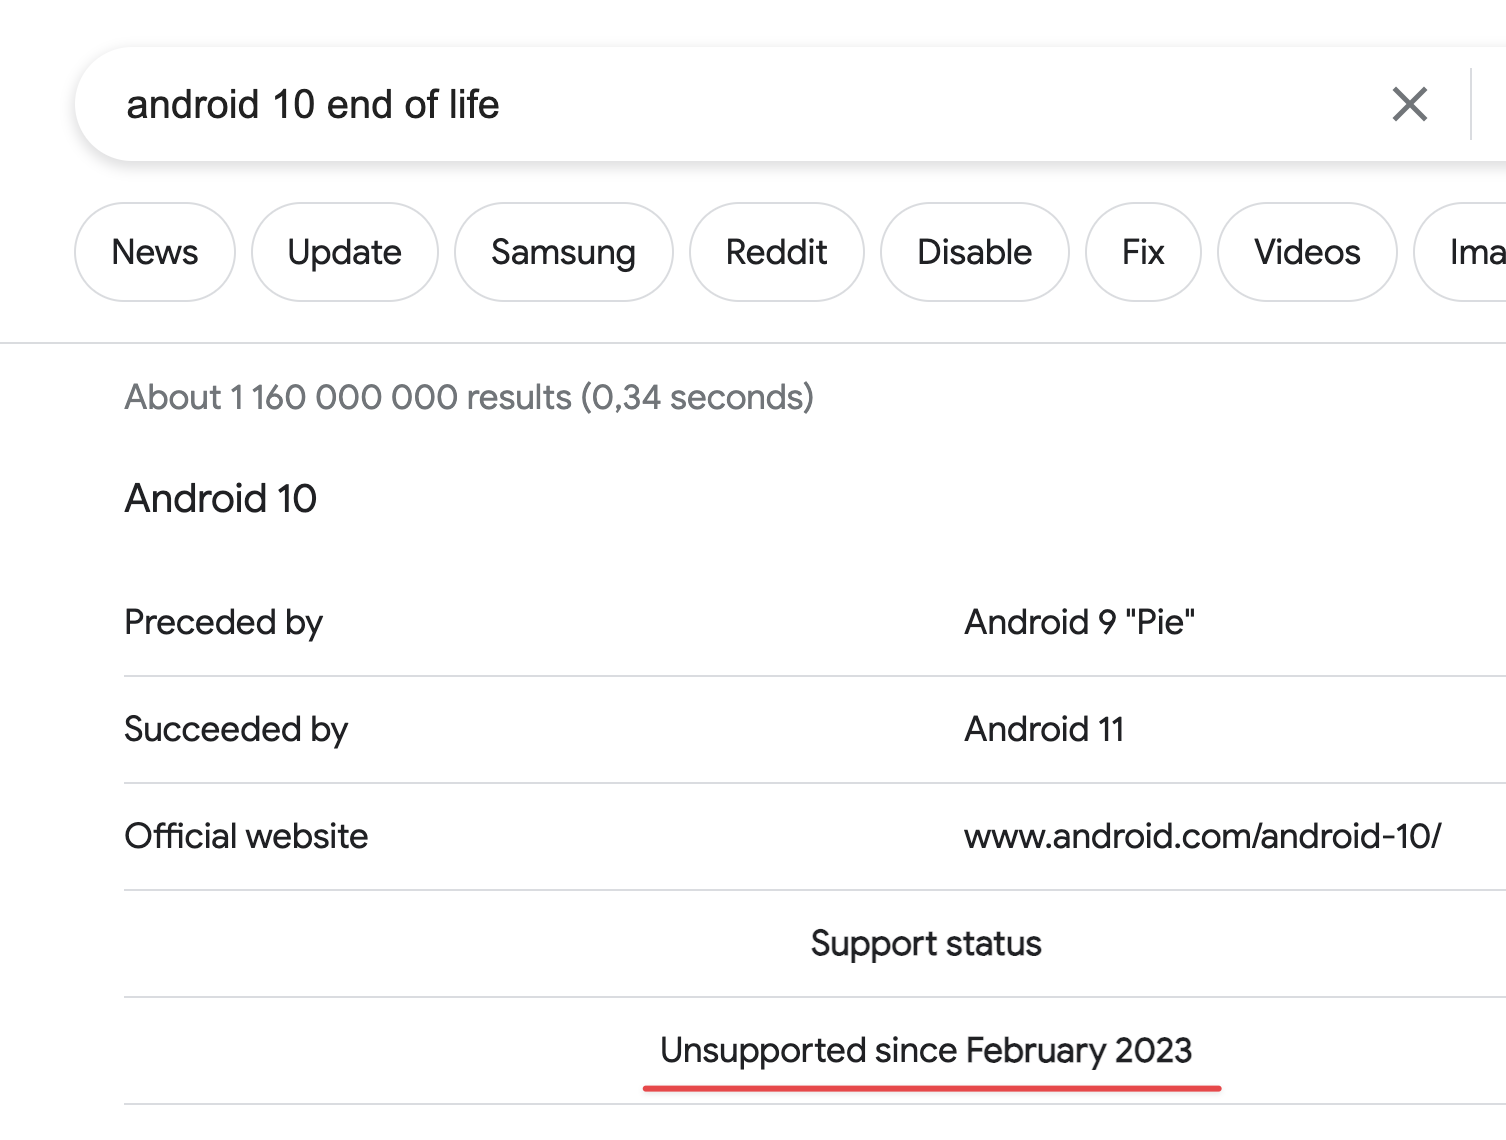This screenshot has width=1506, height=1140.
Task: Click the Preceded by row label
Action: point(223,622)
